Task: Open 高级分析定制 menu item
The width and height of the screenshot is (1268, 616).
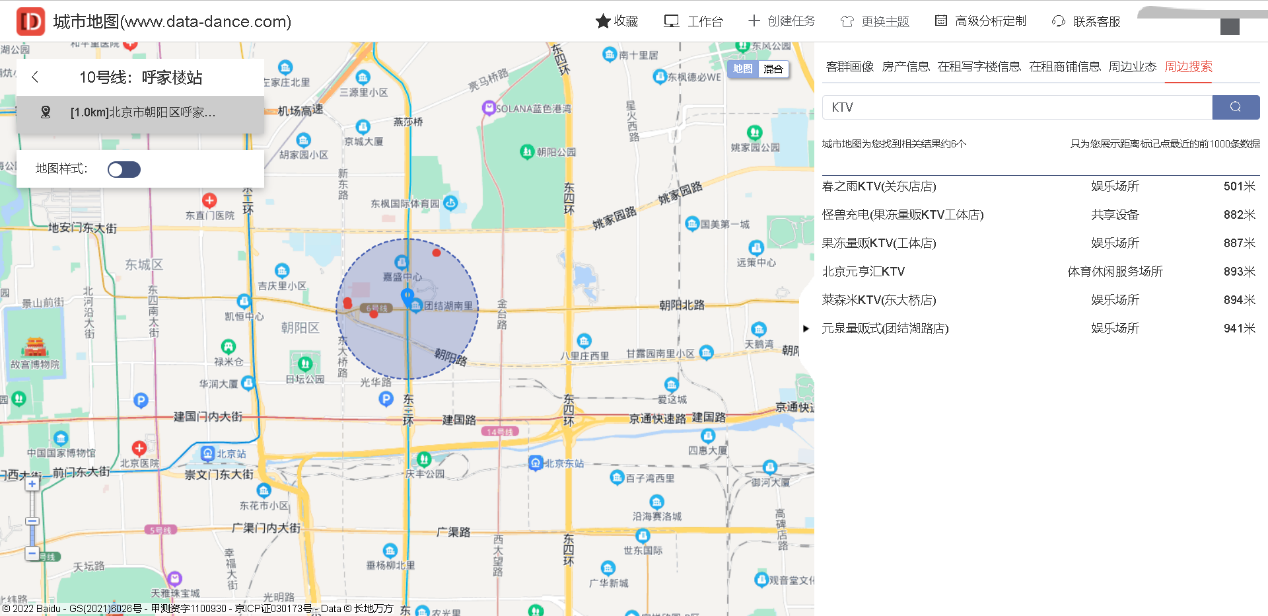Action: point(980,21)
